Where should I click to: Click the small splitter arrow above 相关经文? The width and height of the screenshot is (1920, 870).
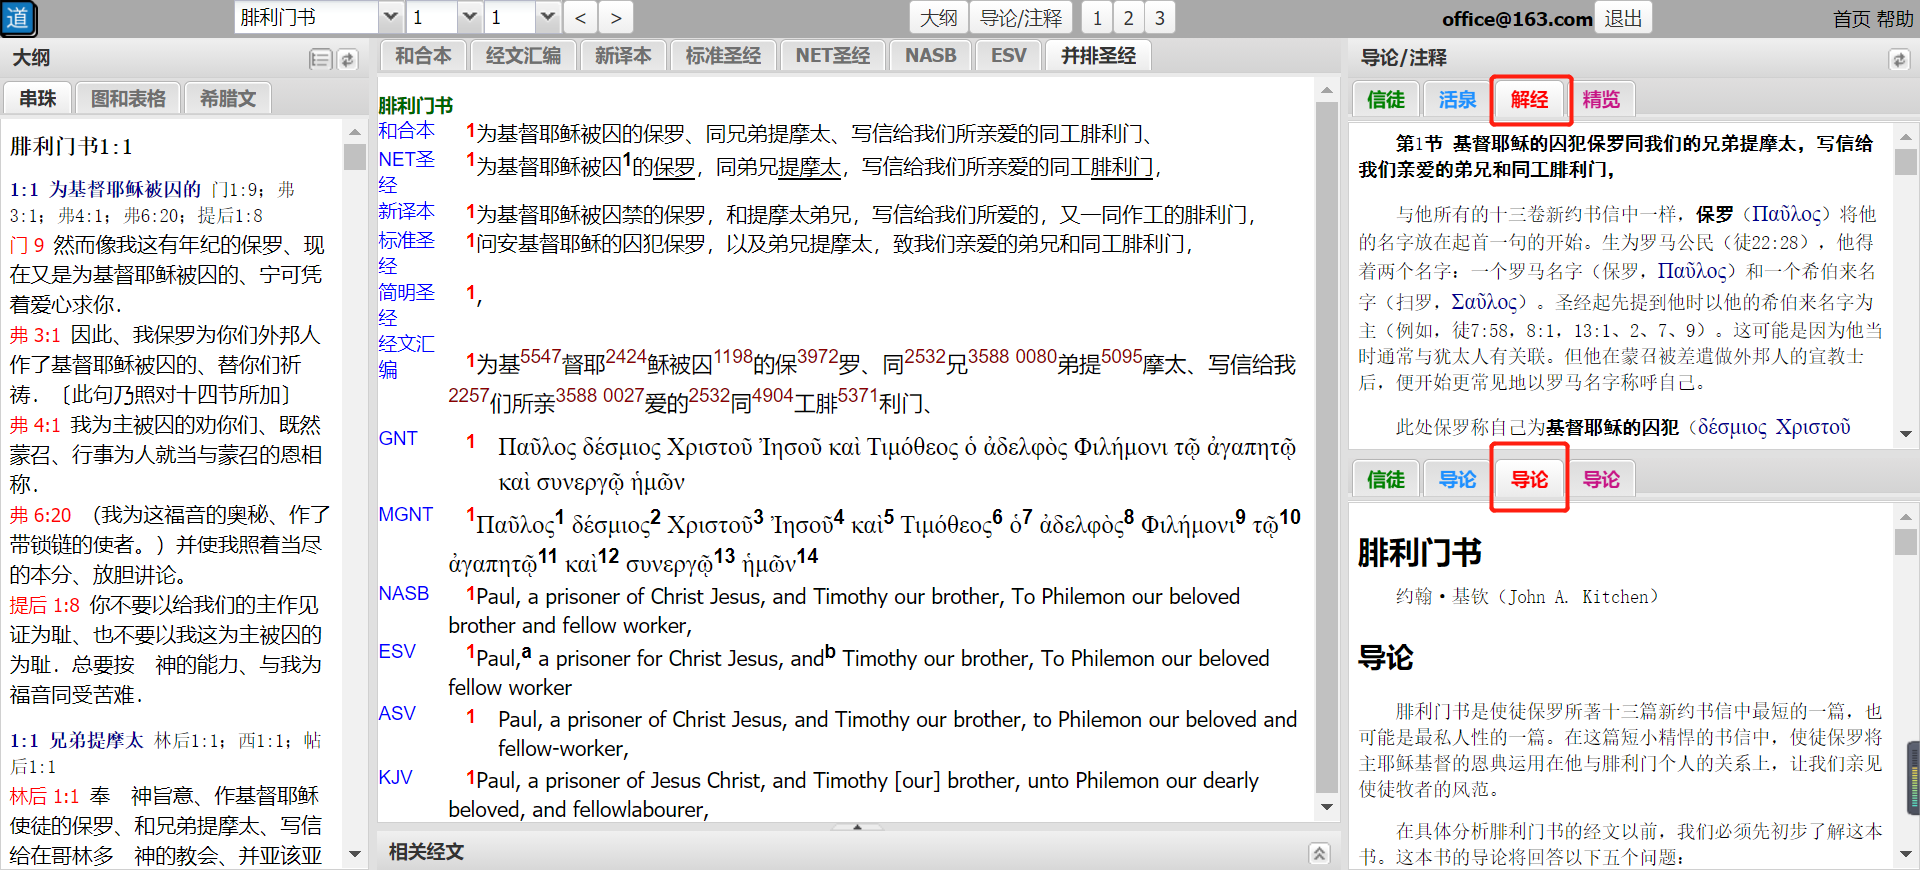[857, 827]
